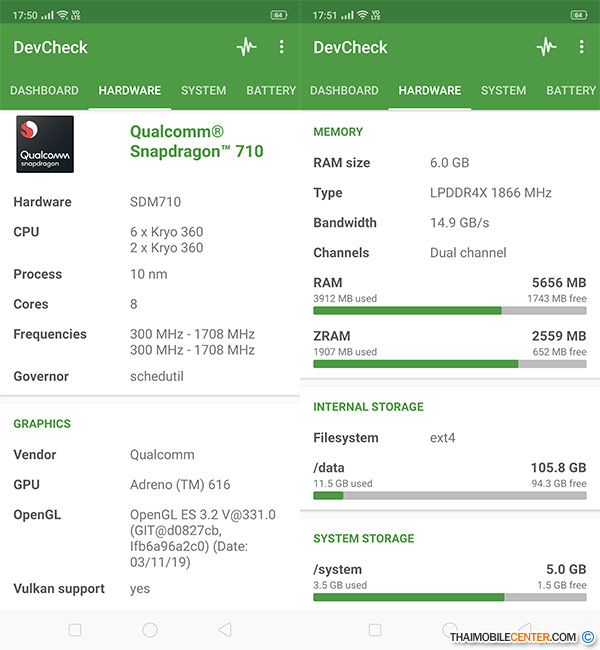The height and width of the screenshot is (650, 600).
Task: Tap the Wi-Fi icon in the left status bar
Action: click(x=63, y=15)
